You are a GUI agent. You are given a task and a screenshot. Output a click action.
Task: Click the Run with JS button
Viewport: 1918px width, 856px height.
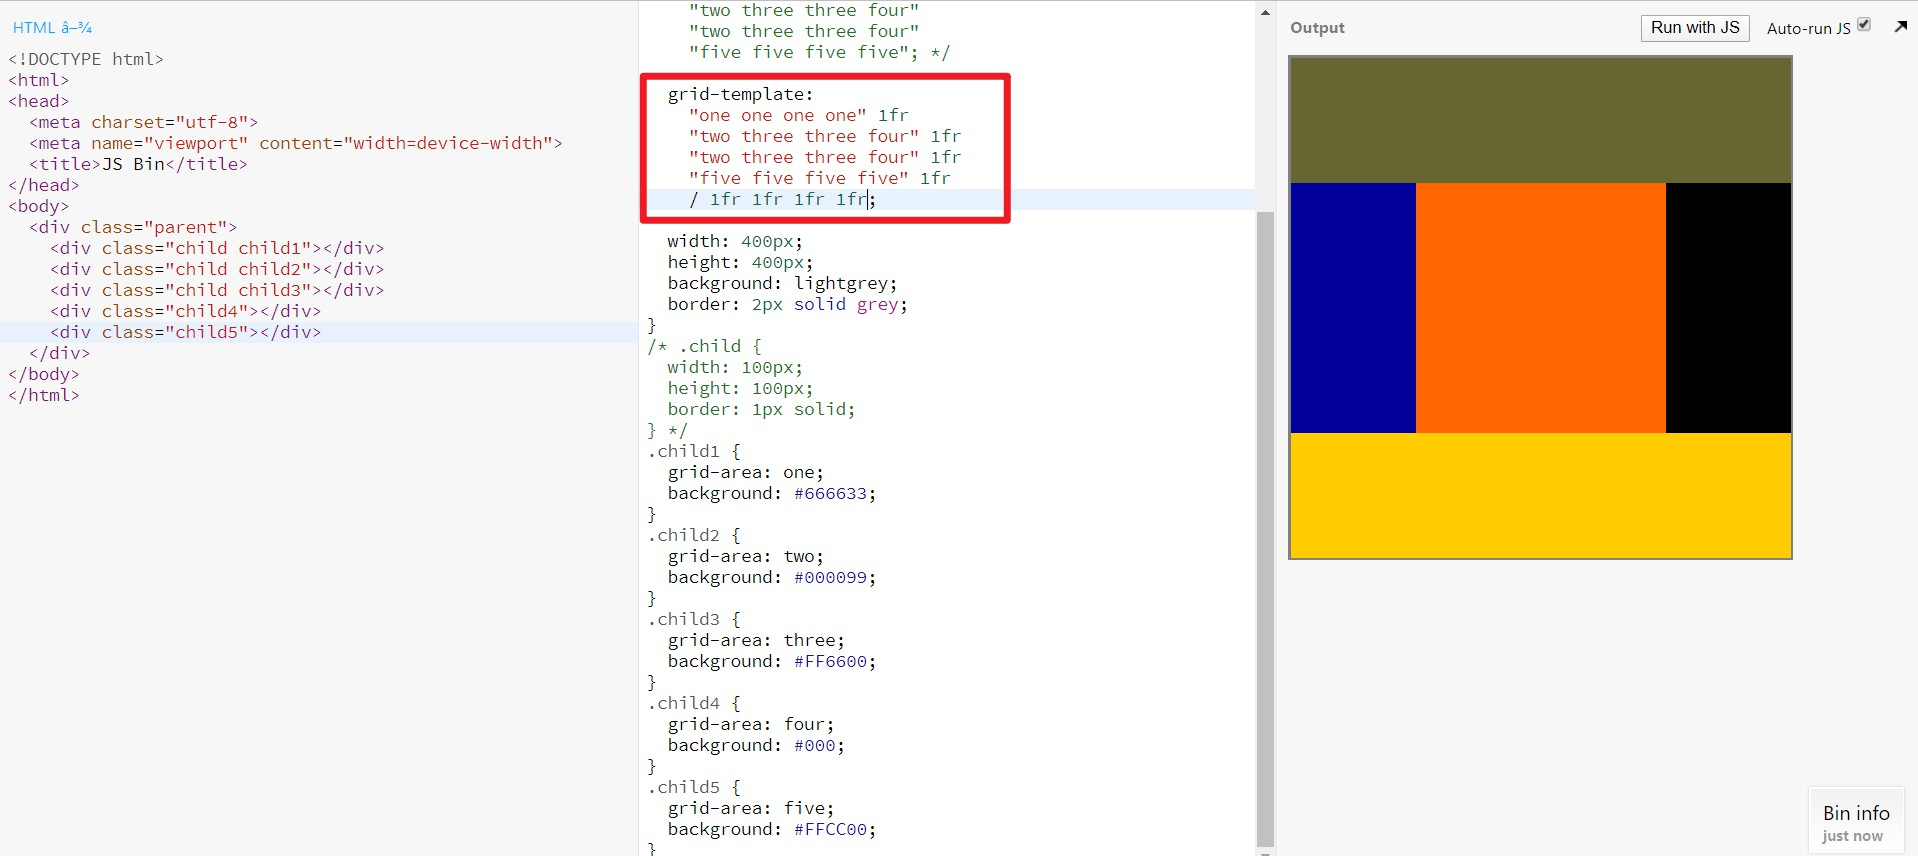1695,28
